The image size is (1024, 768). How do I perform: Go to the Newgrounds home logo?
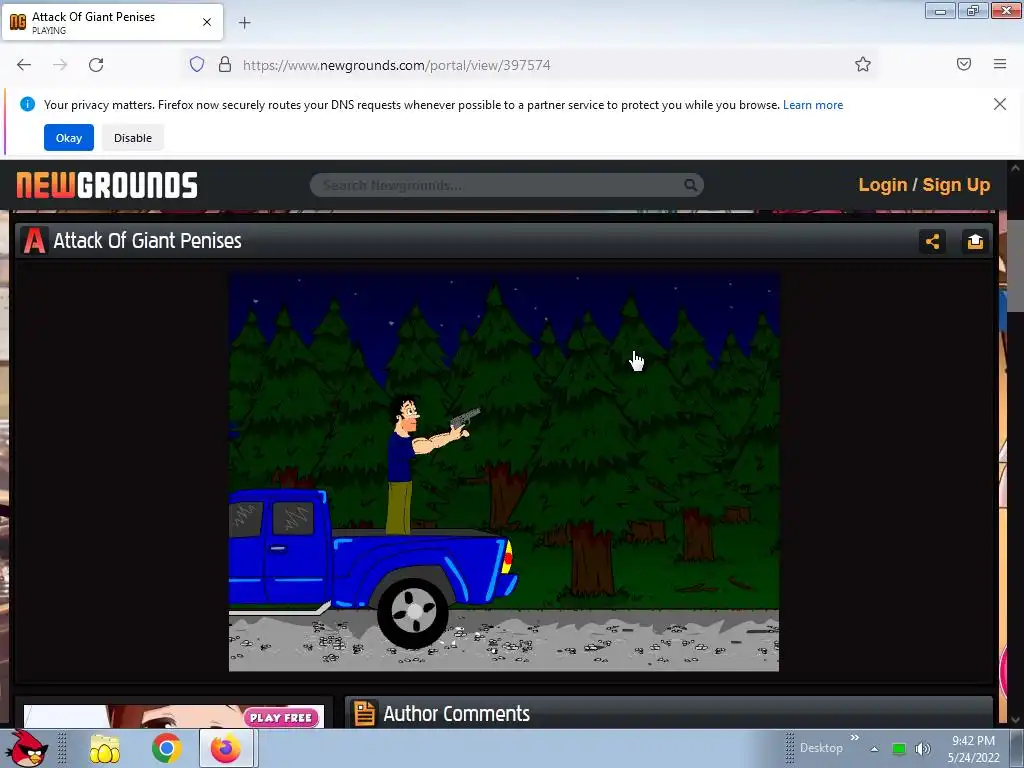pos(107,185)
